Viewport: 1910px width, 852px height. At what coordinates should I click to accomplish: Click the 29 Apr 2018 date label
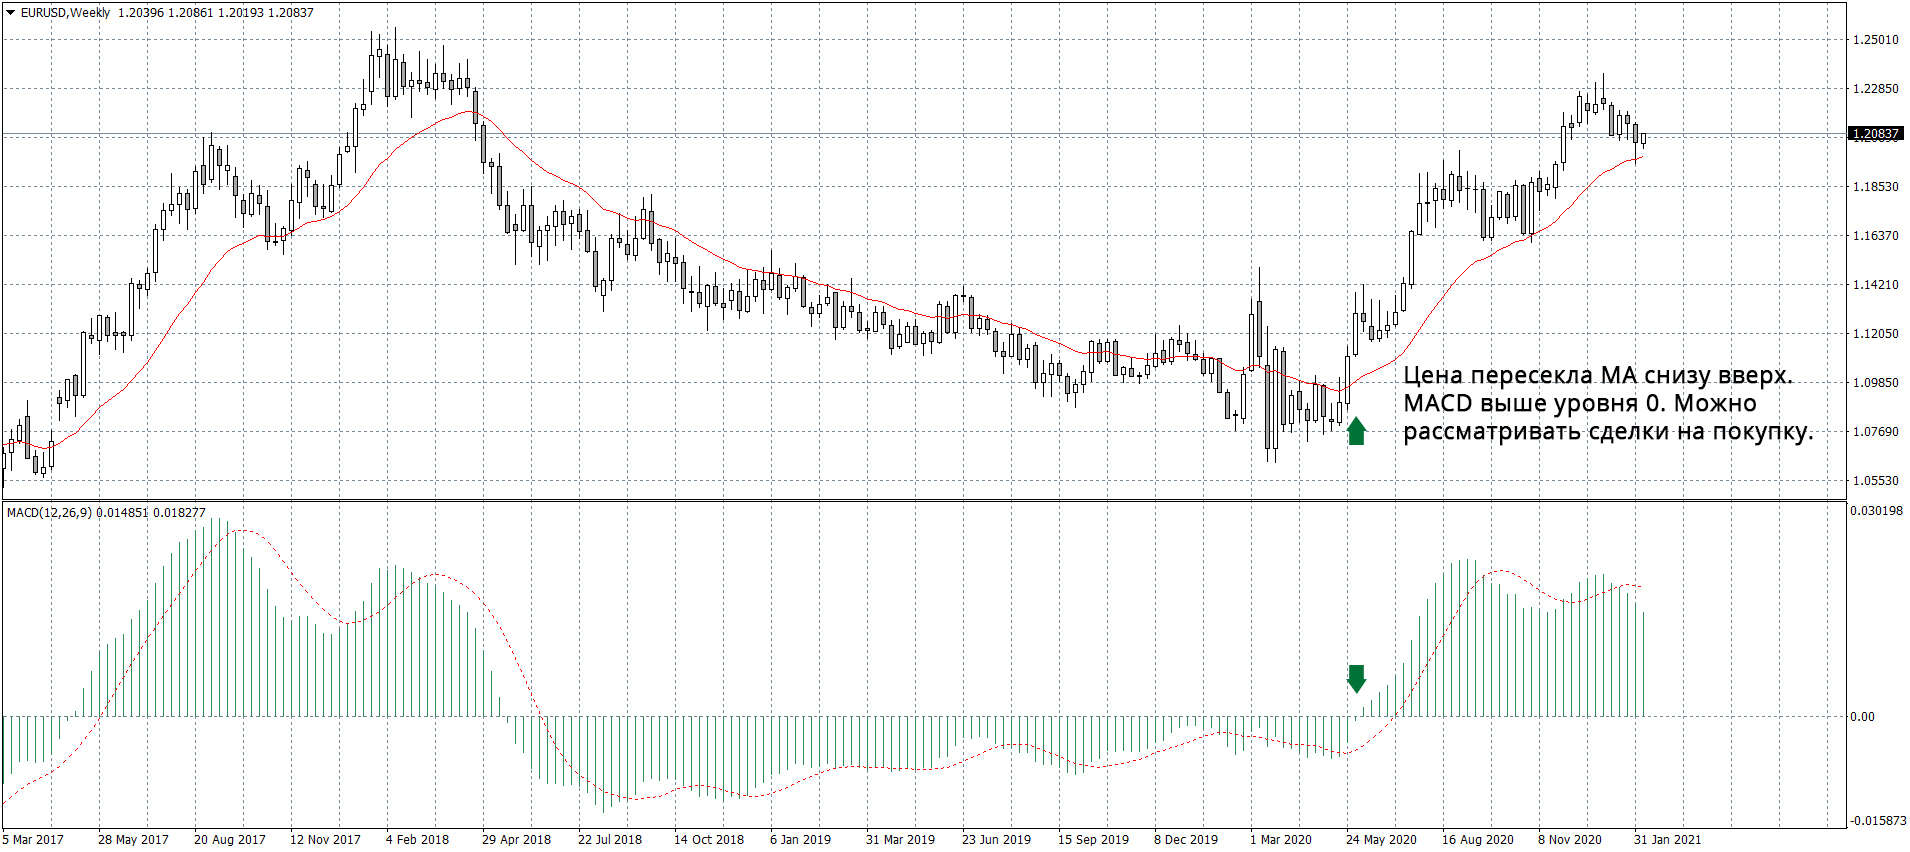516,840
